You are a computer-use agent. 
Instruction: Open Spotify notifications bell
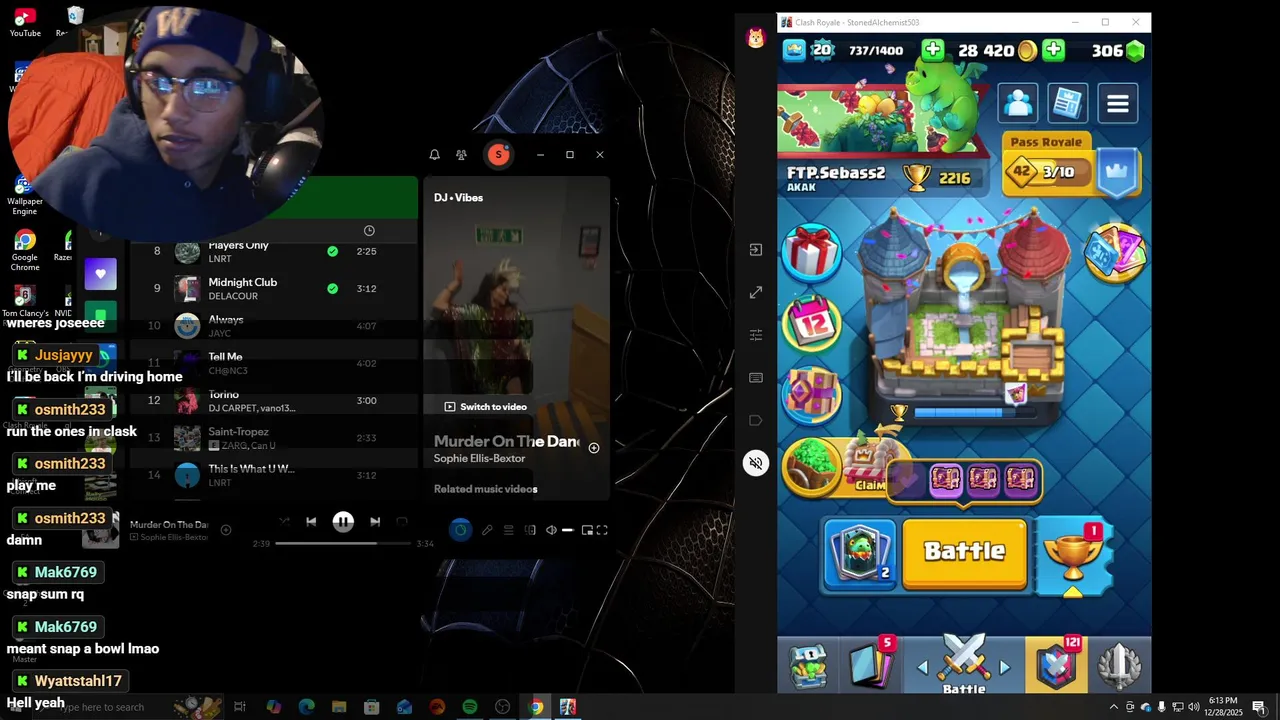coord(434,155)
